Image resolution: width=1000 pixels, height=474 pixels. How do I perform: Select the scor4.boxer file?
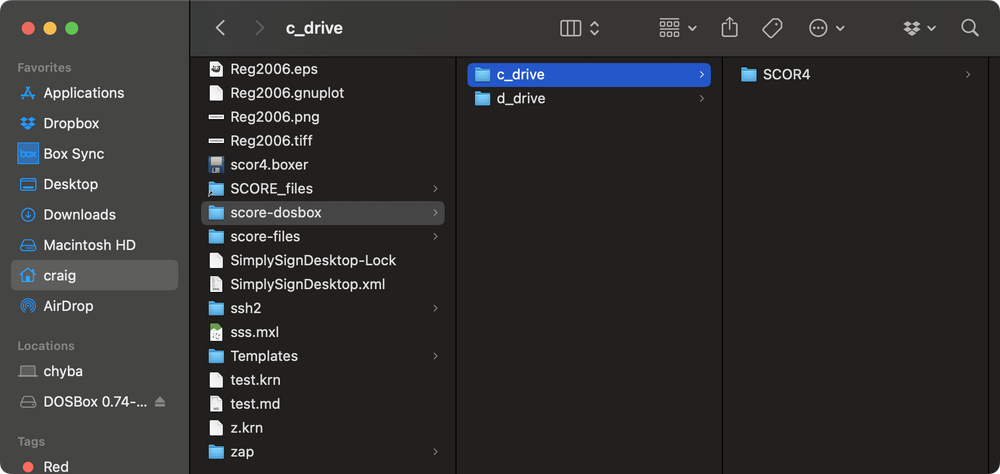coord(268,165)
